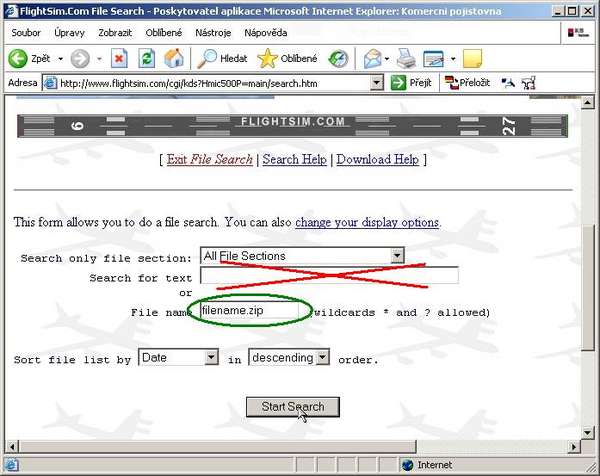Open Search Help link

pos(295,159)
